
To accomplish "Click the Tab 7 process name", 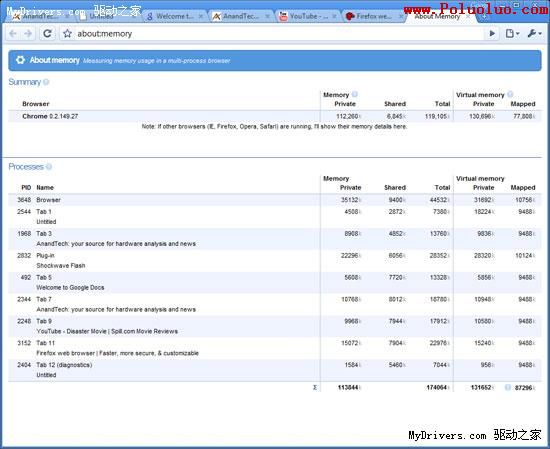I will (x=44, y=300).
